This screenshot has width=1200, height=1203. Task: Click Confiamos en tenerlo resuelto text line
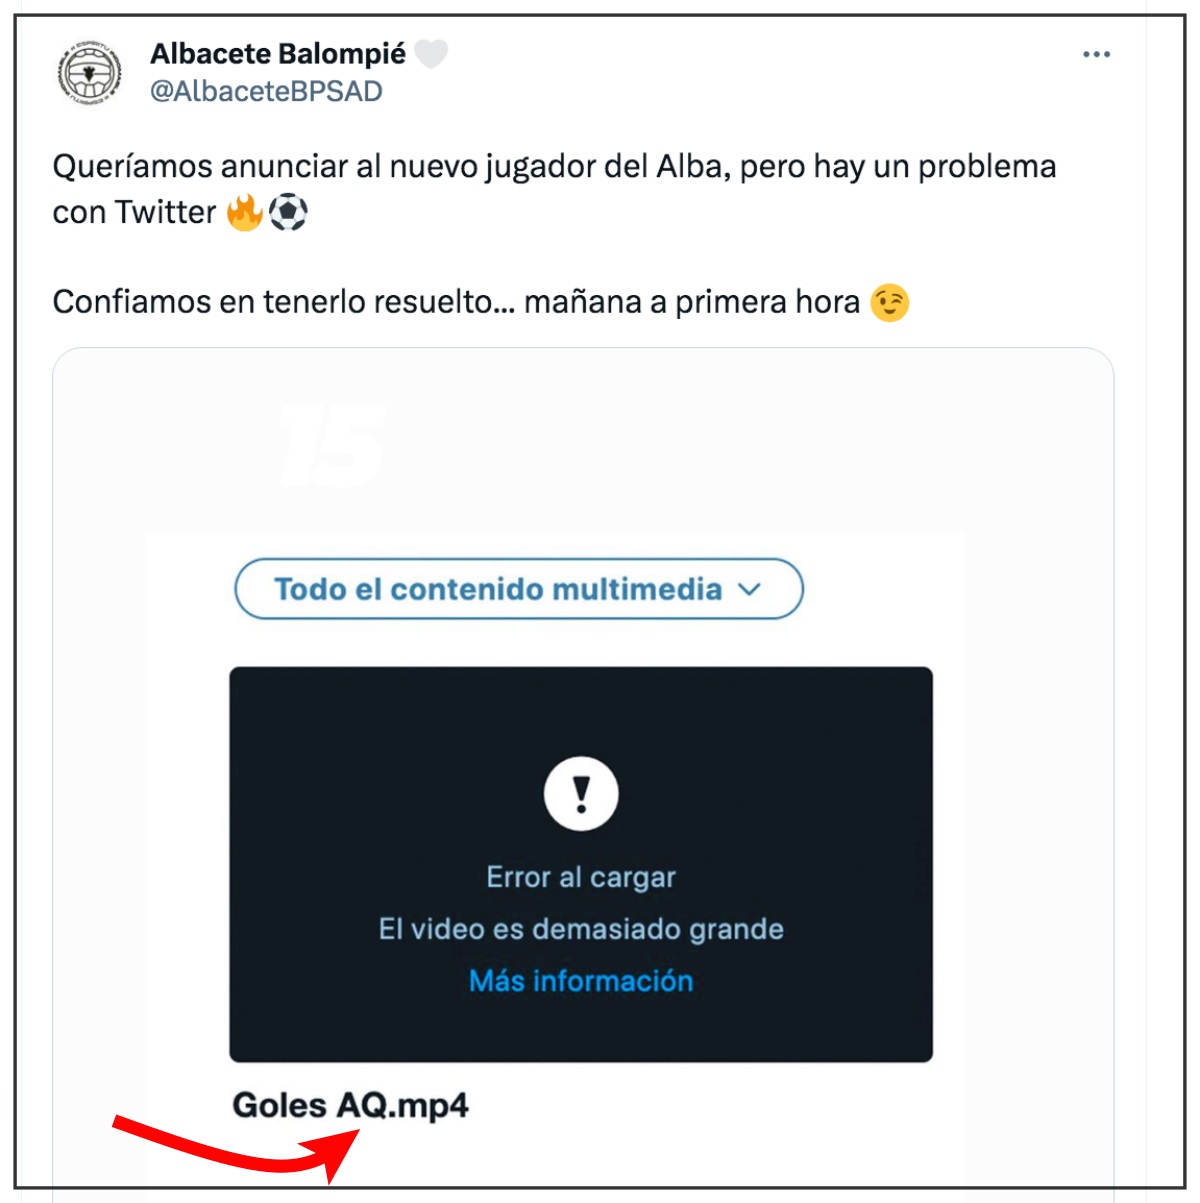coord(456,302)
